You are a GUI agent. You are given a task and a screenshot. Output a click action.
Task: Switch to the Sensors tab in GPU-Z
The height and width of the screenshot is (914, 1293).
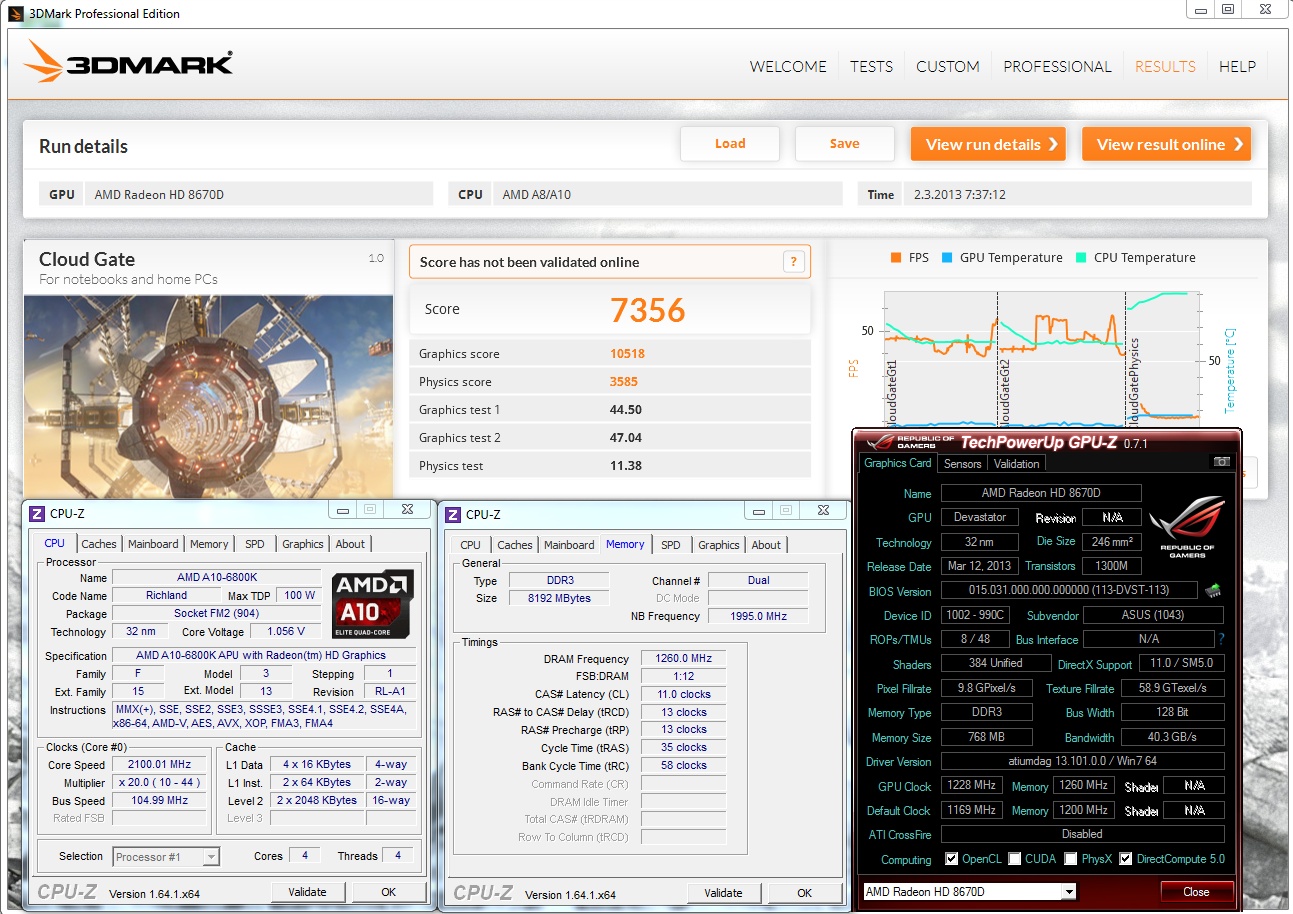[963, 464]
